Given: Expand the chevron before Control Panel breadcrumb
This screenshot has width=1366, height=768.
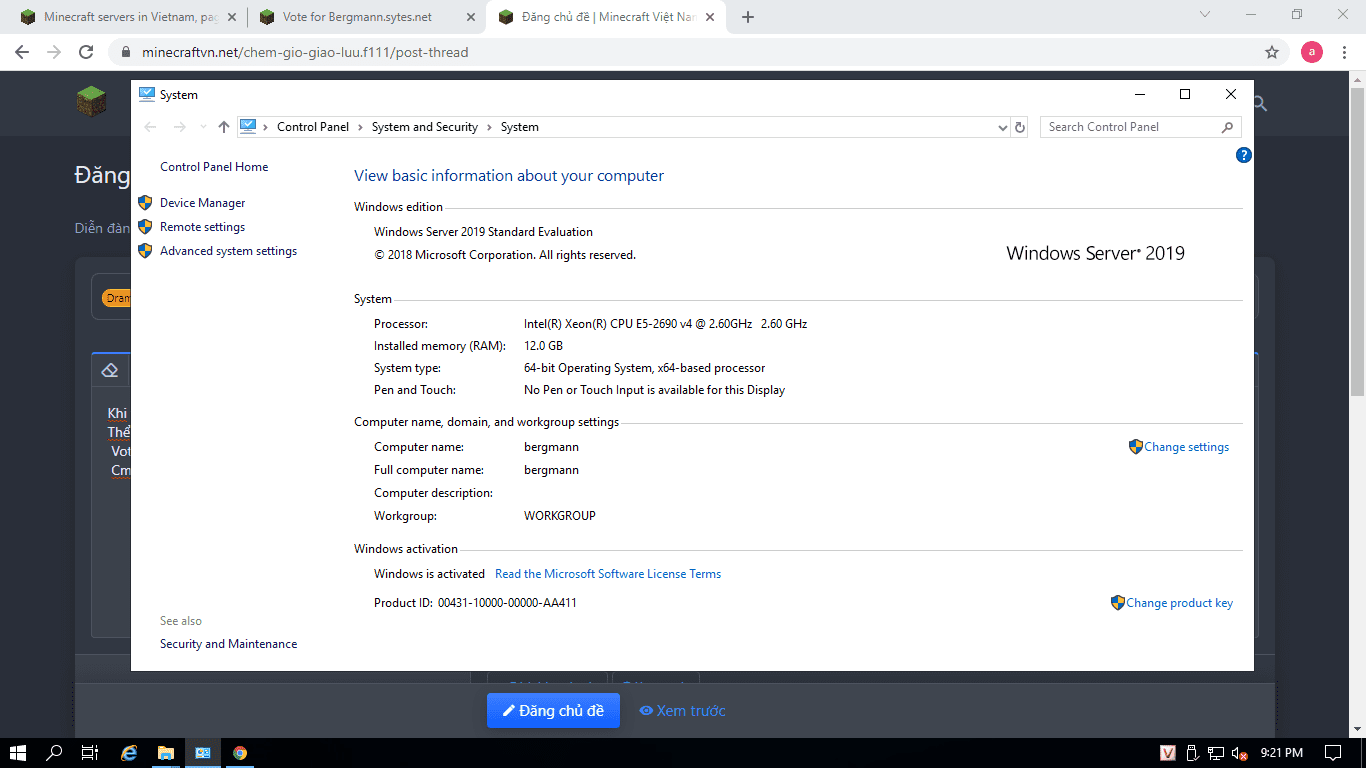Looking at the screenshot, I should (266, 127).
